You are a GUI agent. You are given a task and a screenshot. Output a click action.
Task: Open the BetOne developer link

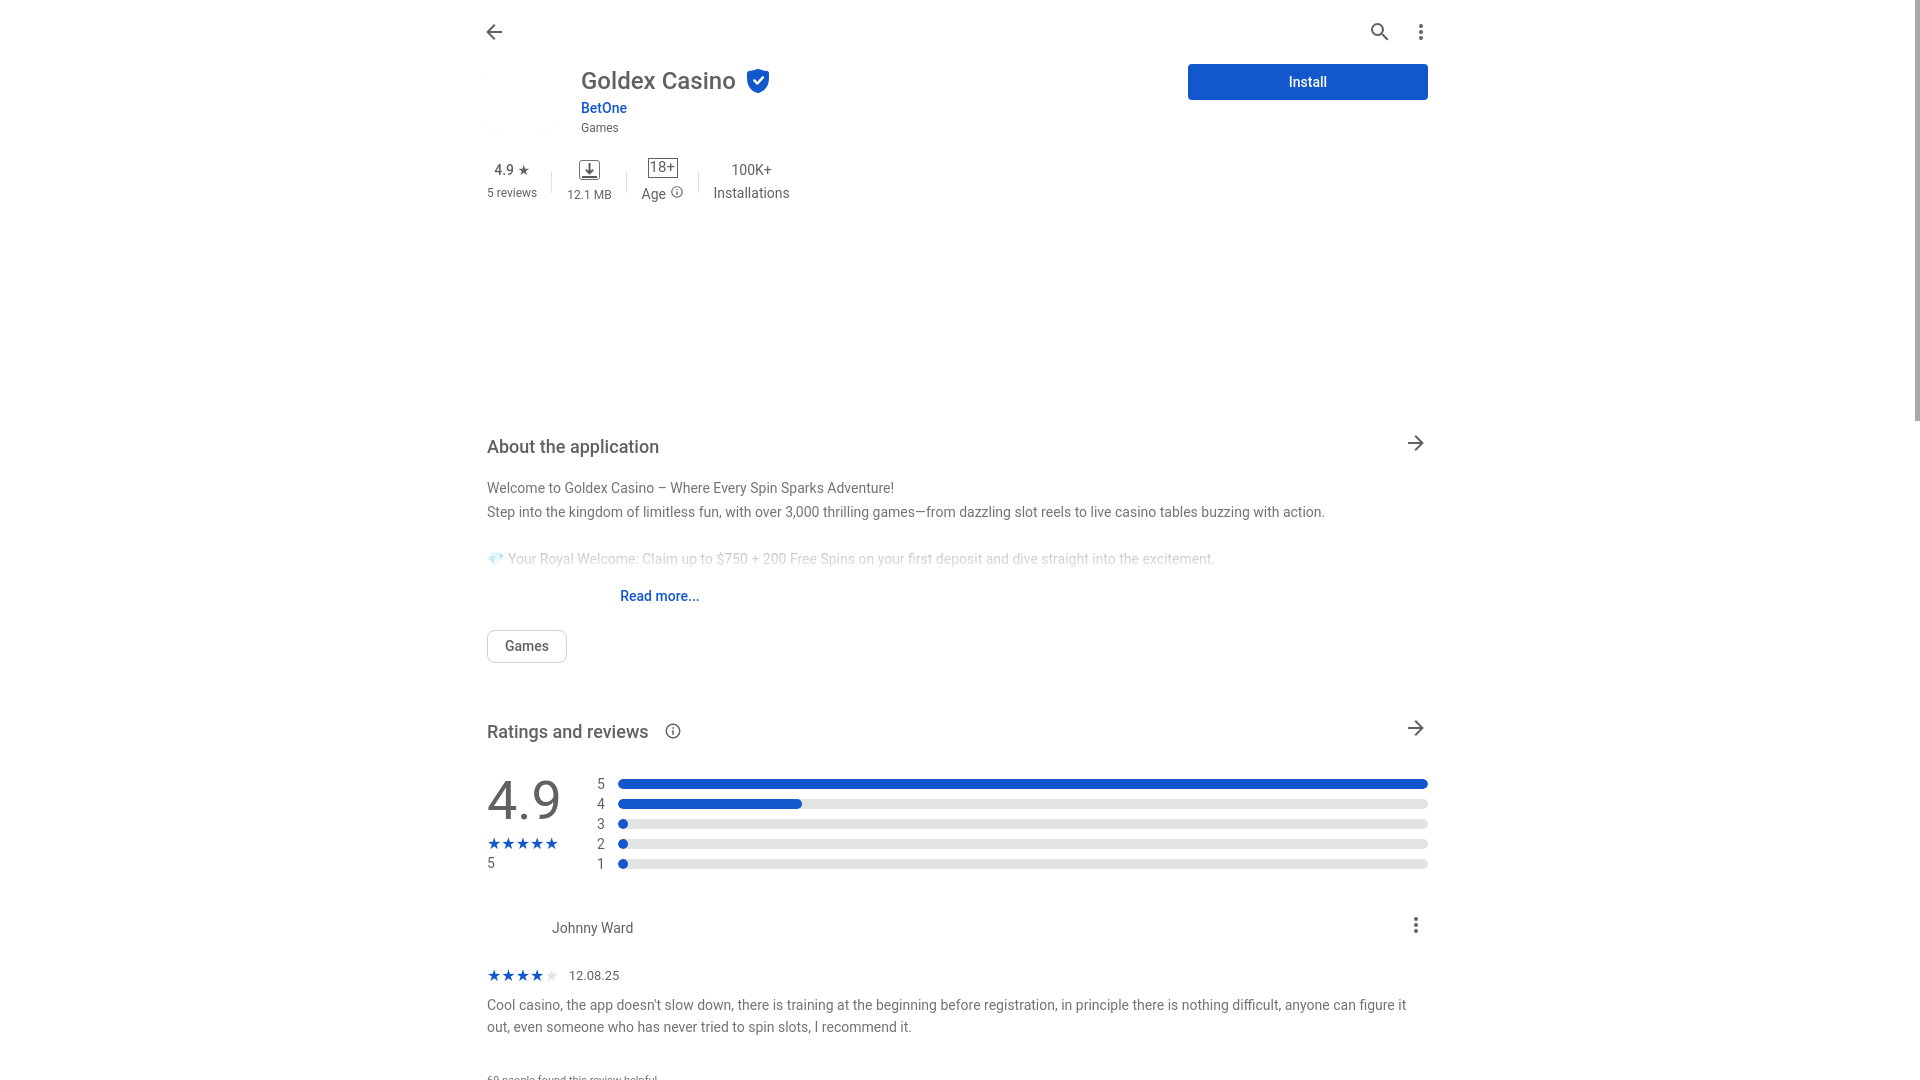(604, 108)
